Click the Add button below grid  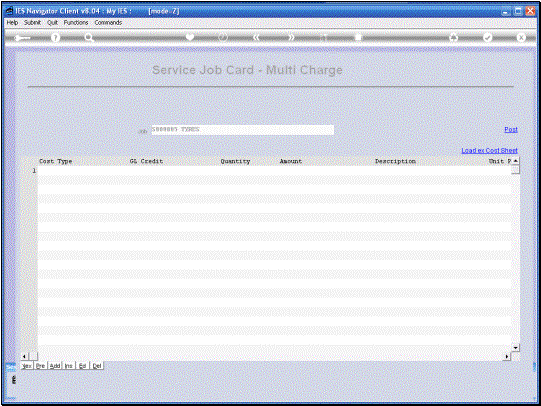(x=55, y=366)
